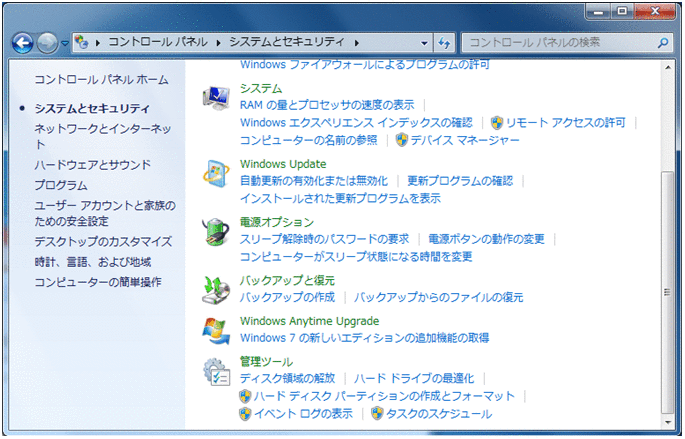Click shield icon beside デバイス マネージャー

click(x=401, y=140)
